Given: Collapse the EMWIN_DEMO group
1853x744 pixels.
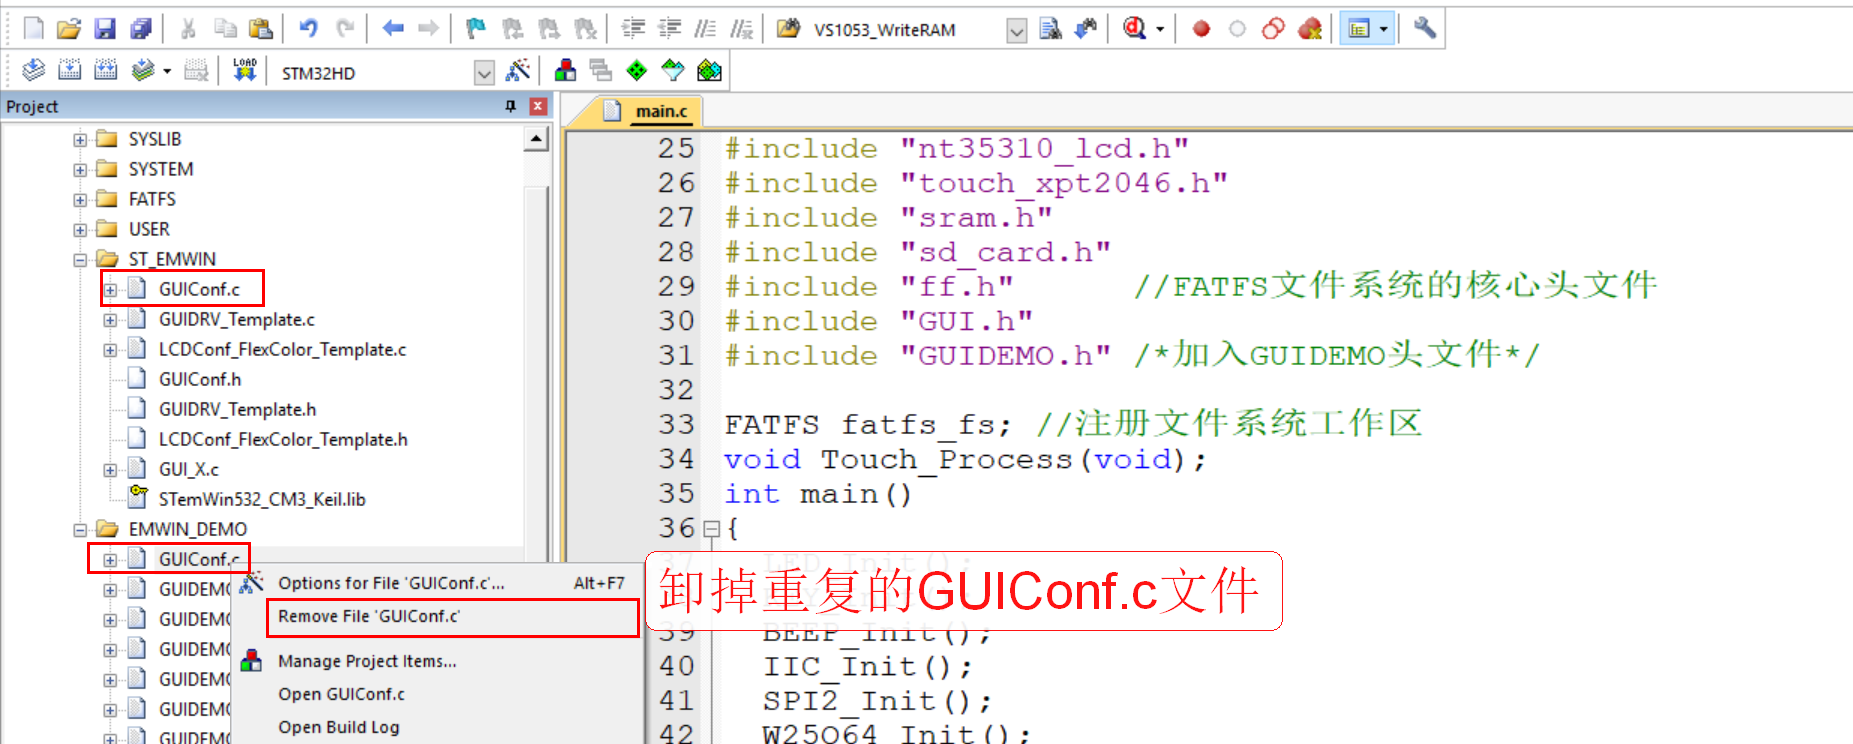Looking at the screenshot, I should [x=80, y=530].
